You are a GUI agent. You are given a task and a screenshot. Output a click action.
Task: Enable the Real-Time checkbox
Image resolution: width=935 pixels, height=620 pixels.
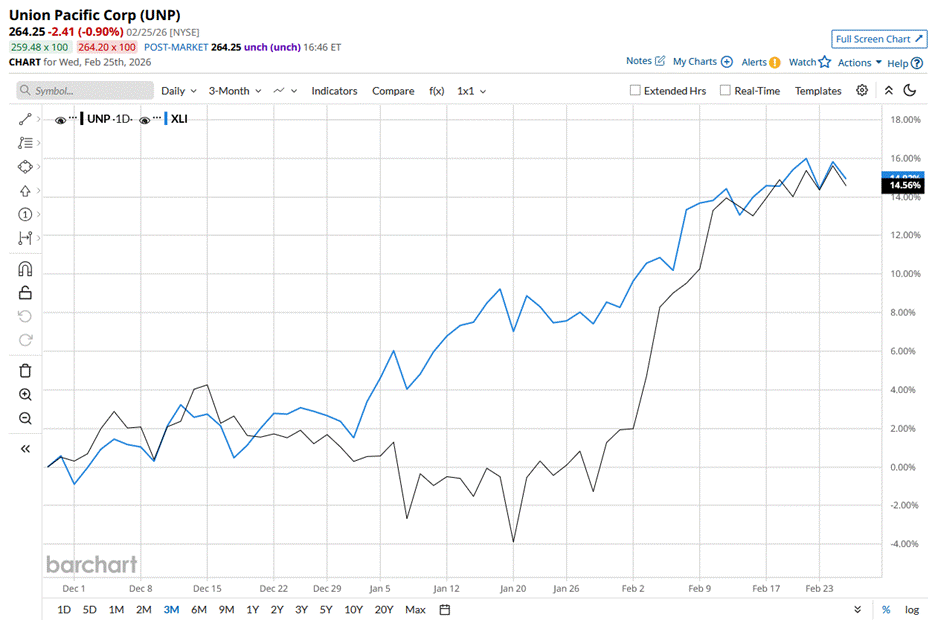click(x=725, y=90)
